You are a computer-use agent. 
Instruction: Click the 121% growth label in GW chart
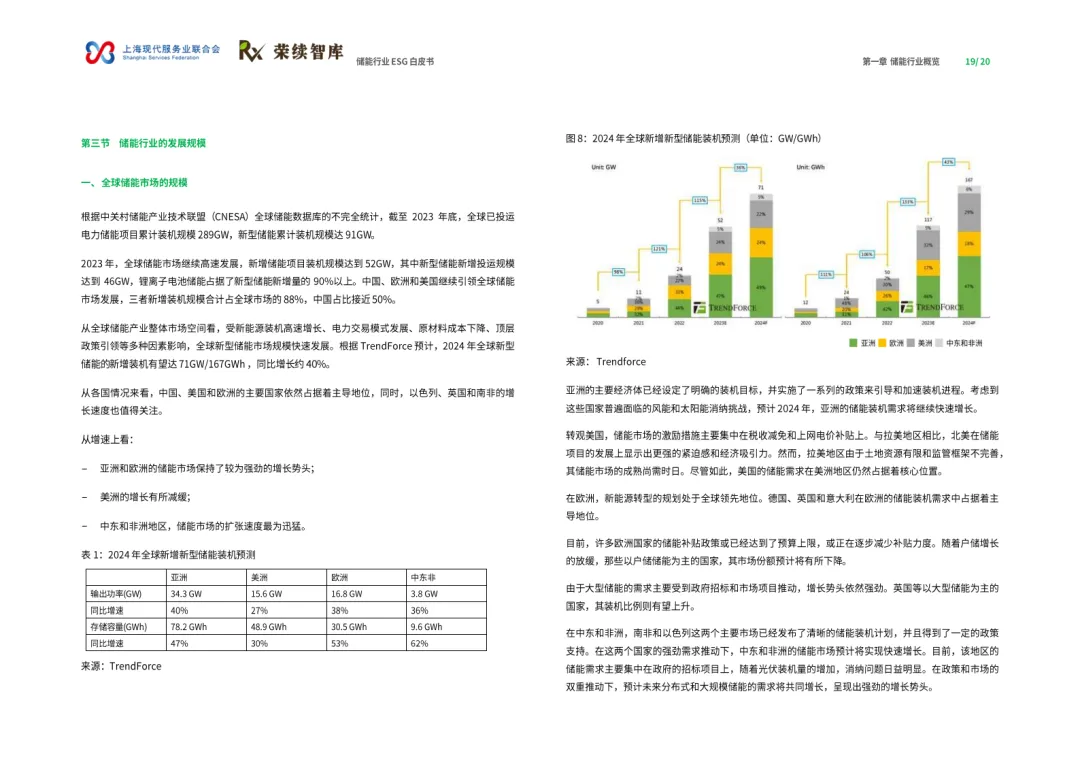pos(658,249)
